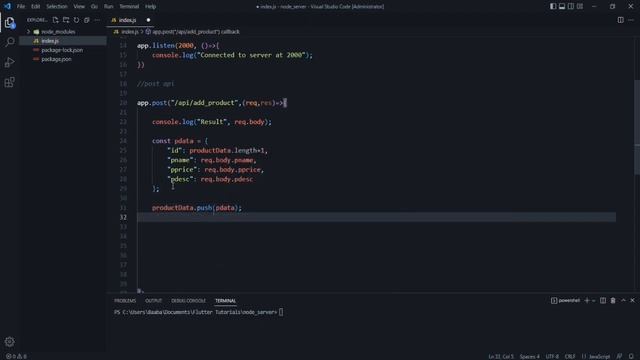Open the Customize Layout icon
The width and height of the screenshot is (640, 360).
point(580,6)
